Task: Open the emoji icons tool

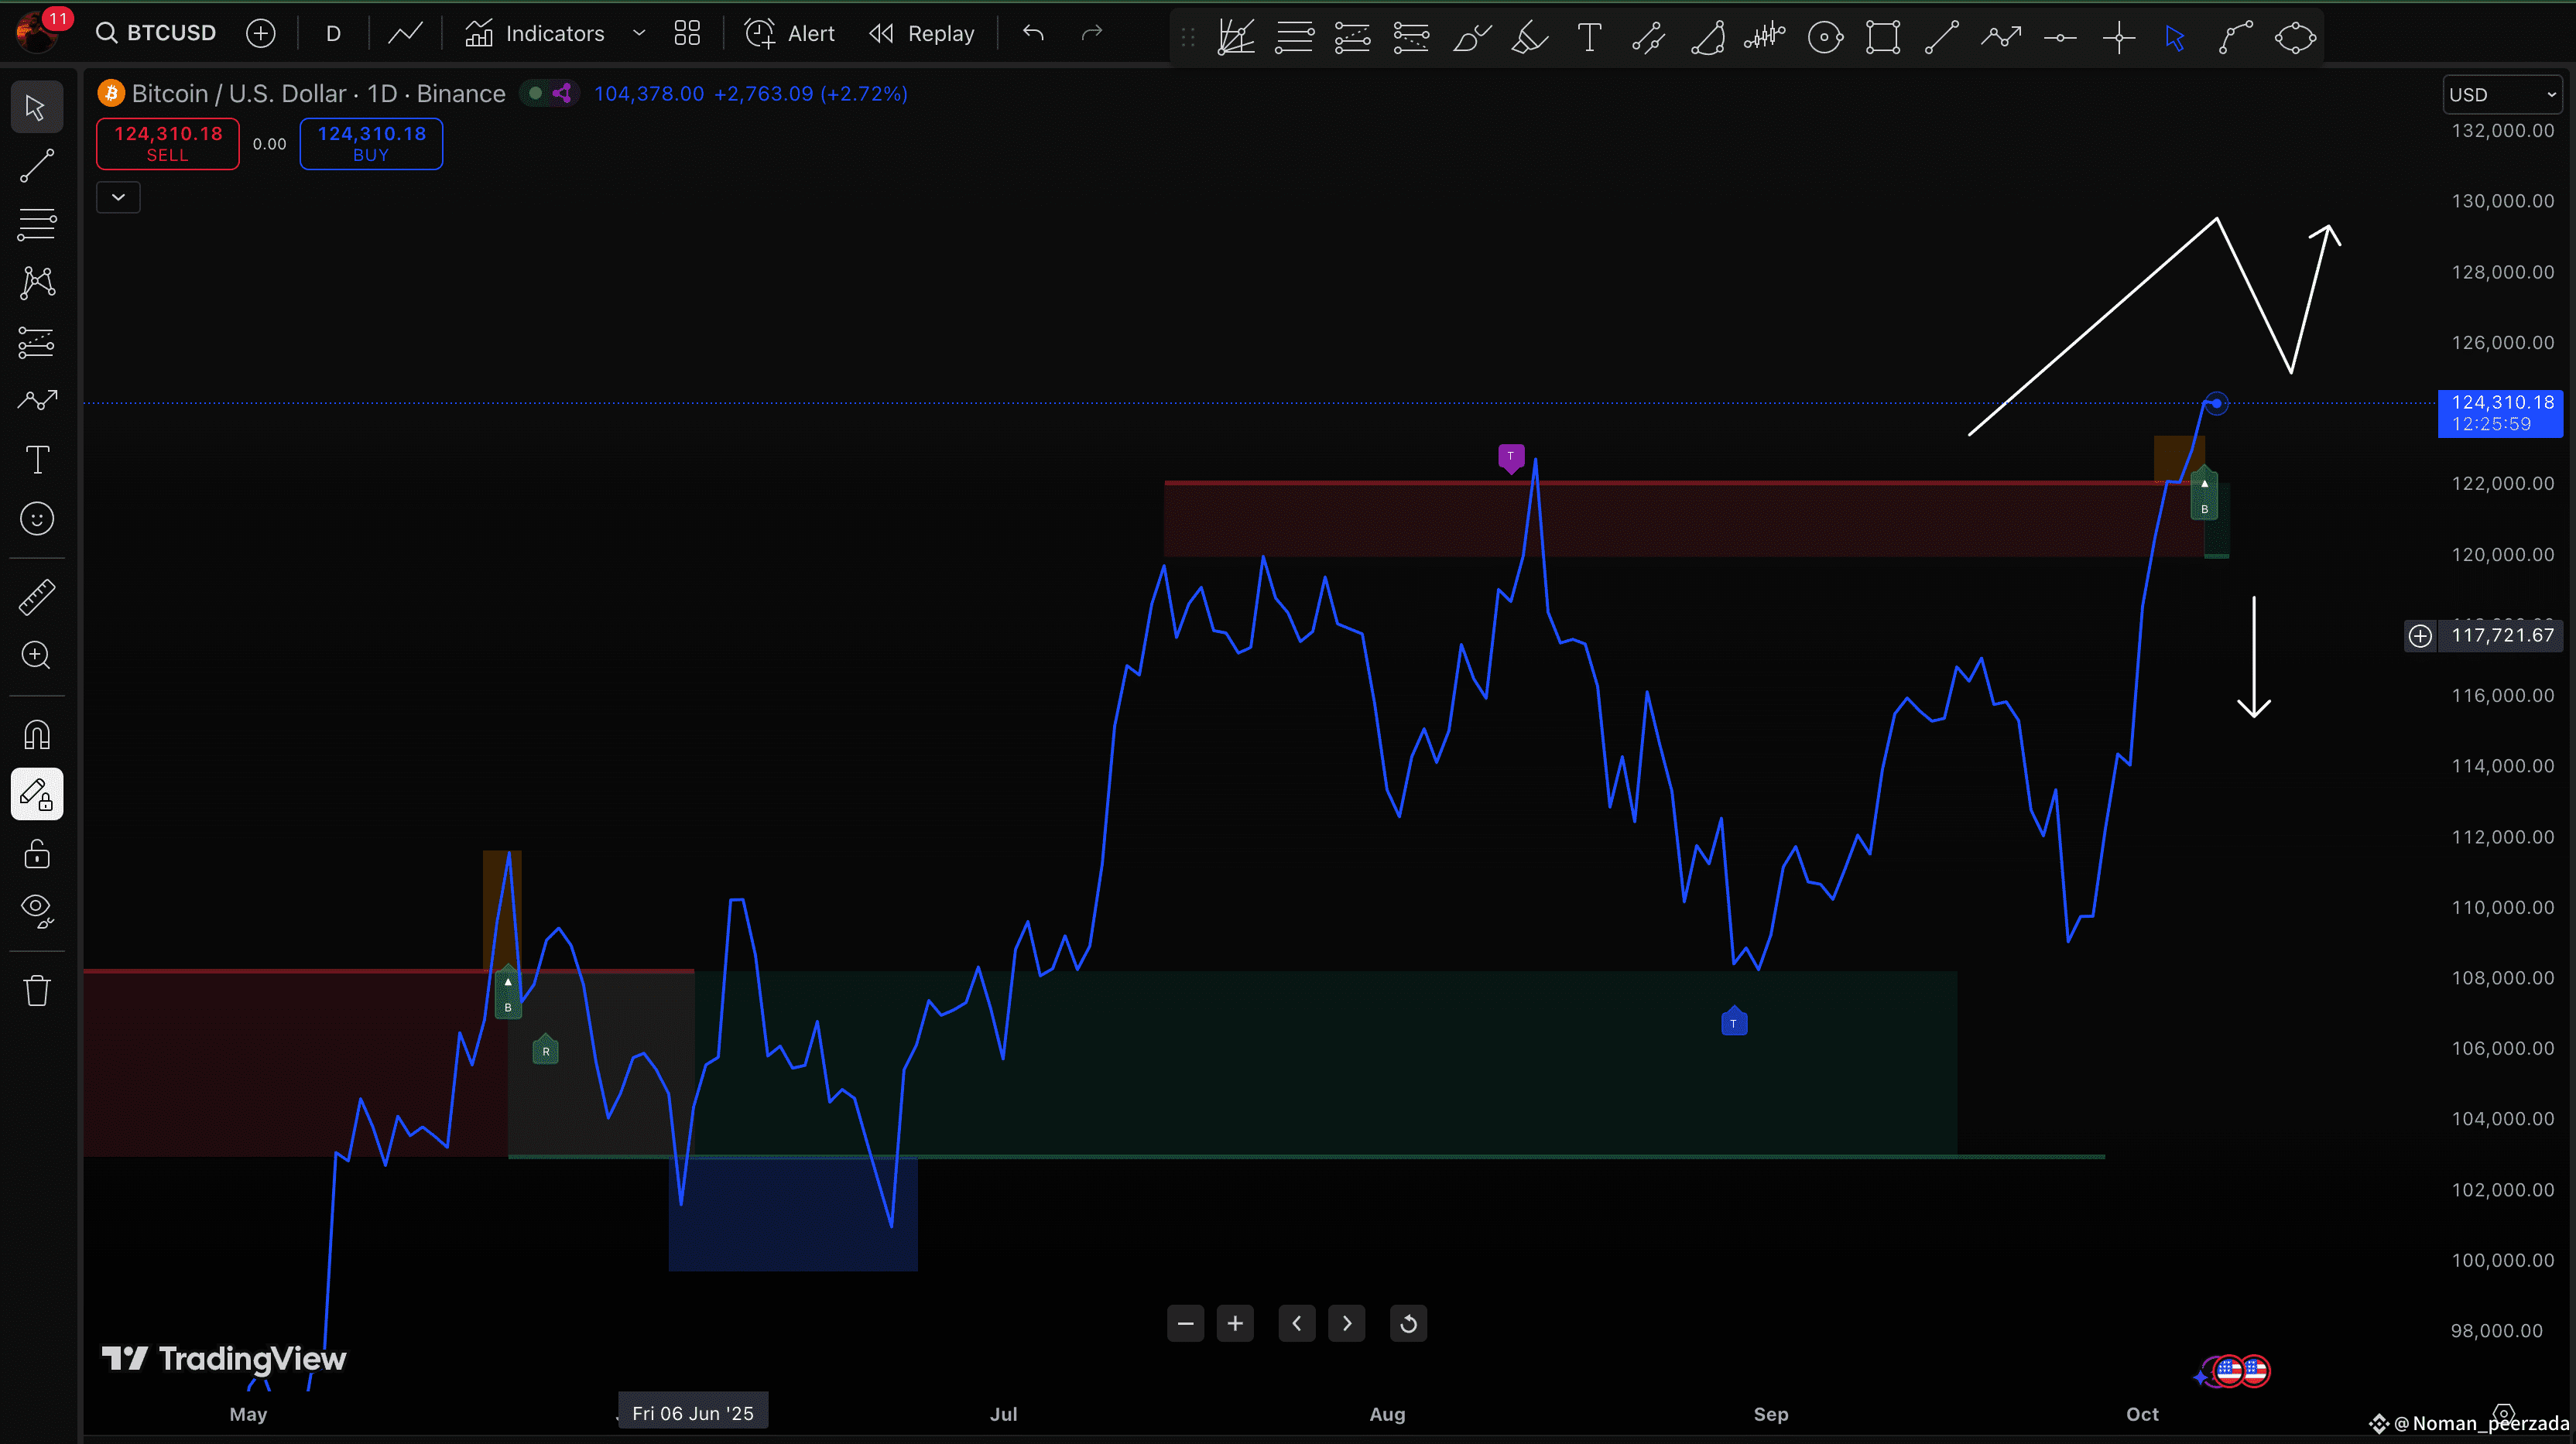Action: (x=37, y=519)
